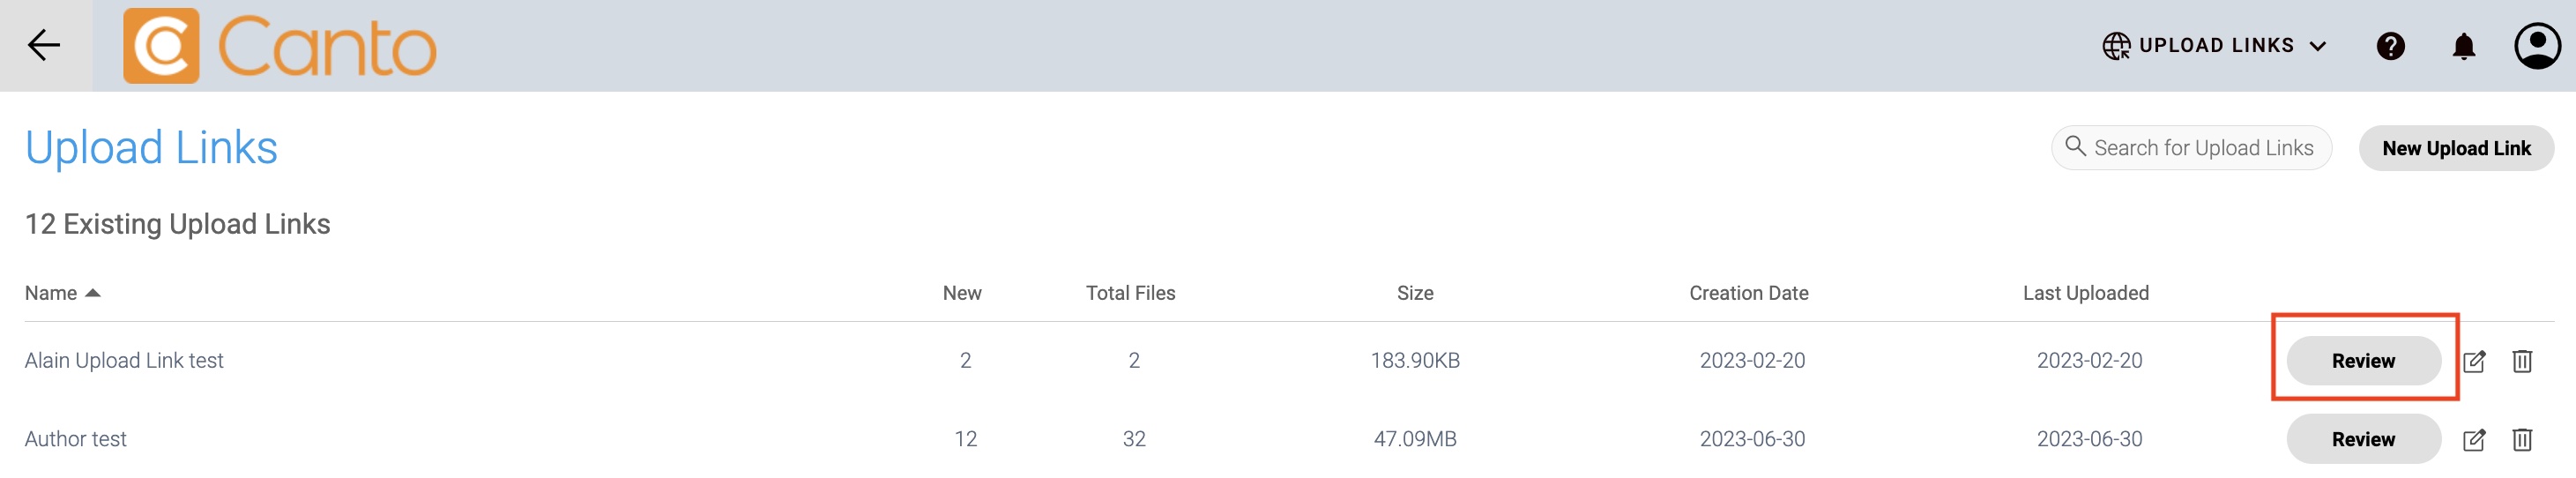Image resolution: width=2576 pixels, height=478 pixels.
Task: Toggle sort arrow on Name column
Action: point(93,293)
